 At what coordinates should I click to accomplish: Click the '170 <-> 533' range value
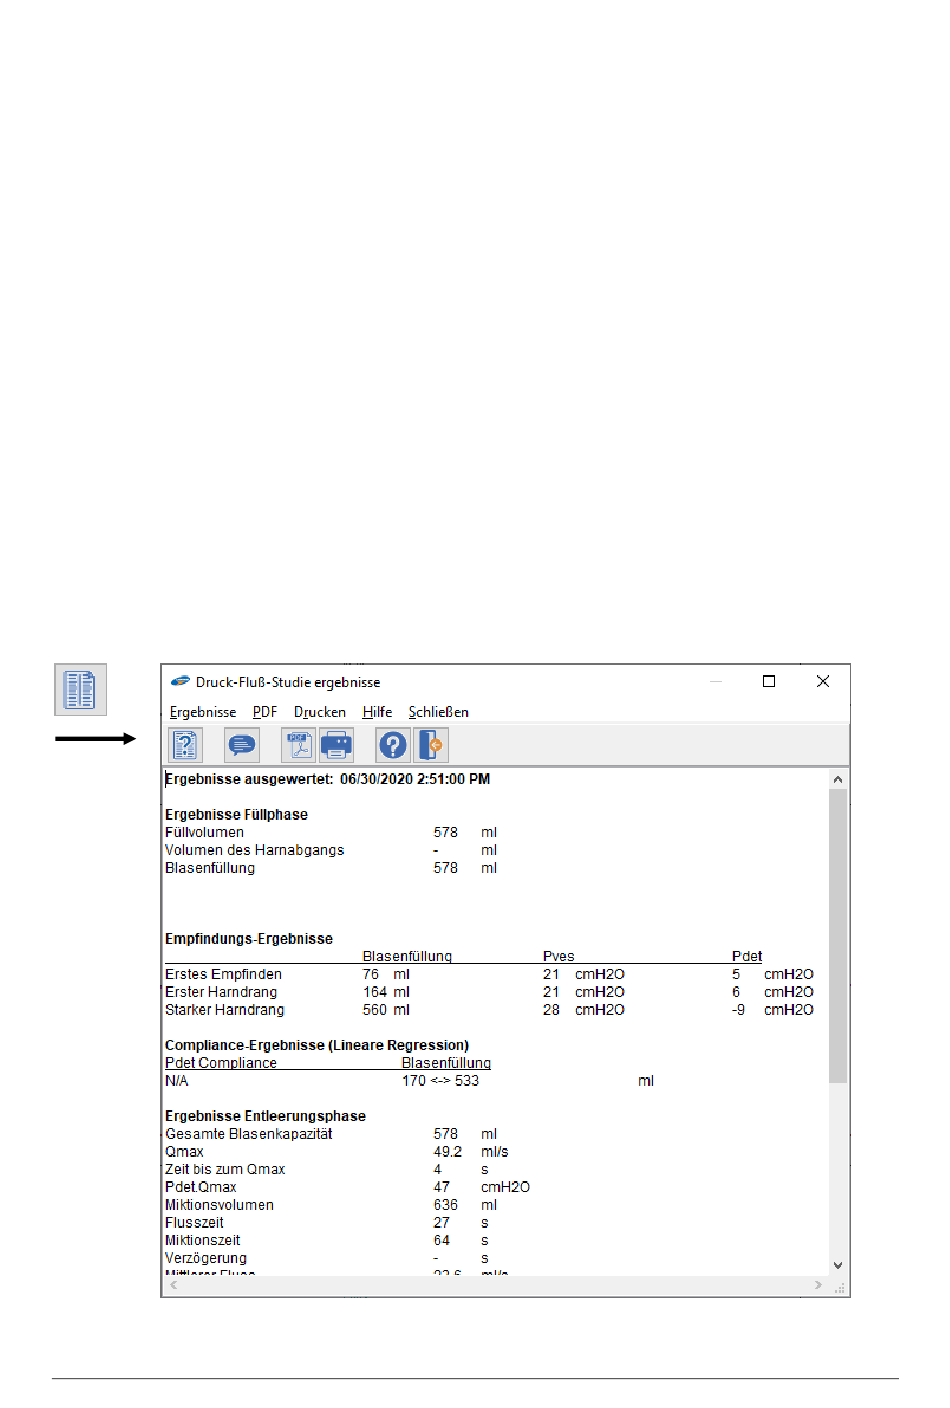click(x=440, y=1081)
